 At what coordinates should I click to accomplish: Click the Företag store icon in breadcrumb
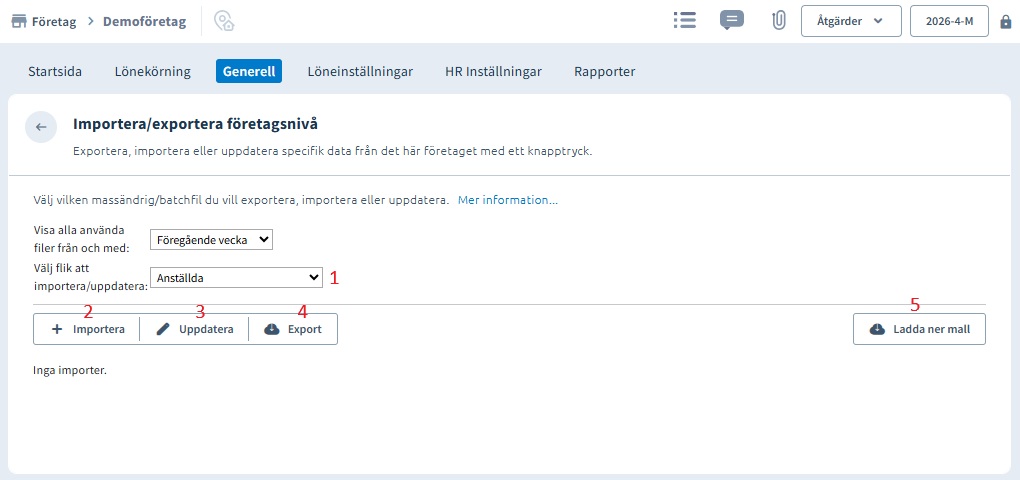[19, 21]
